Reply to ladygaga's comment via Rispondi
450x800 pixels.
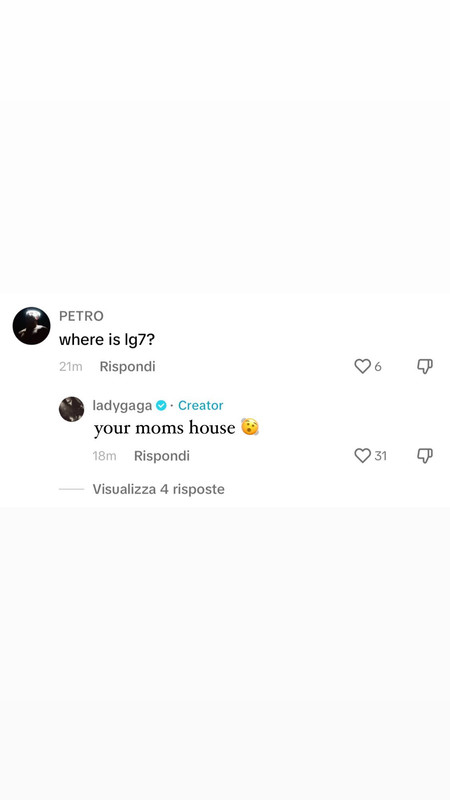pos(162,456)
